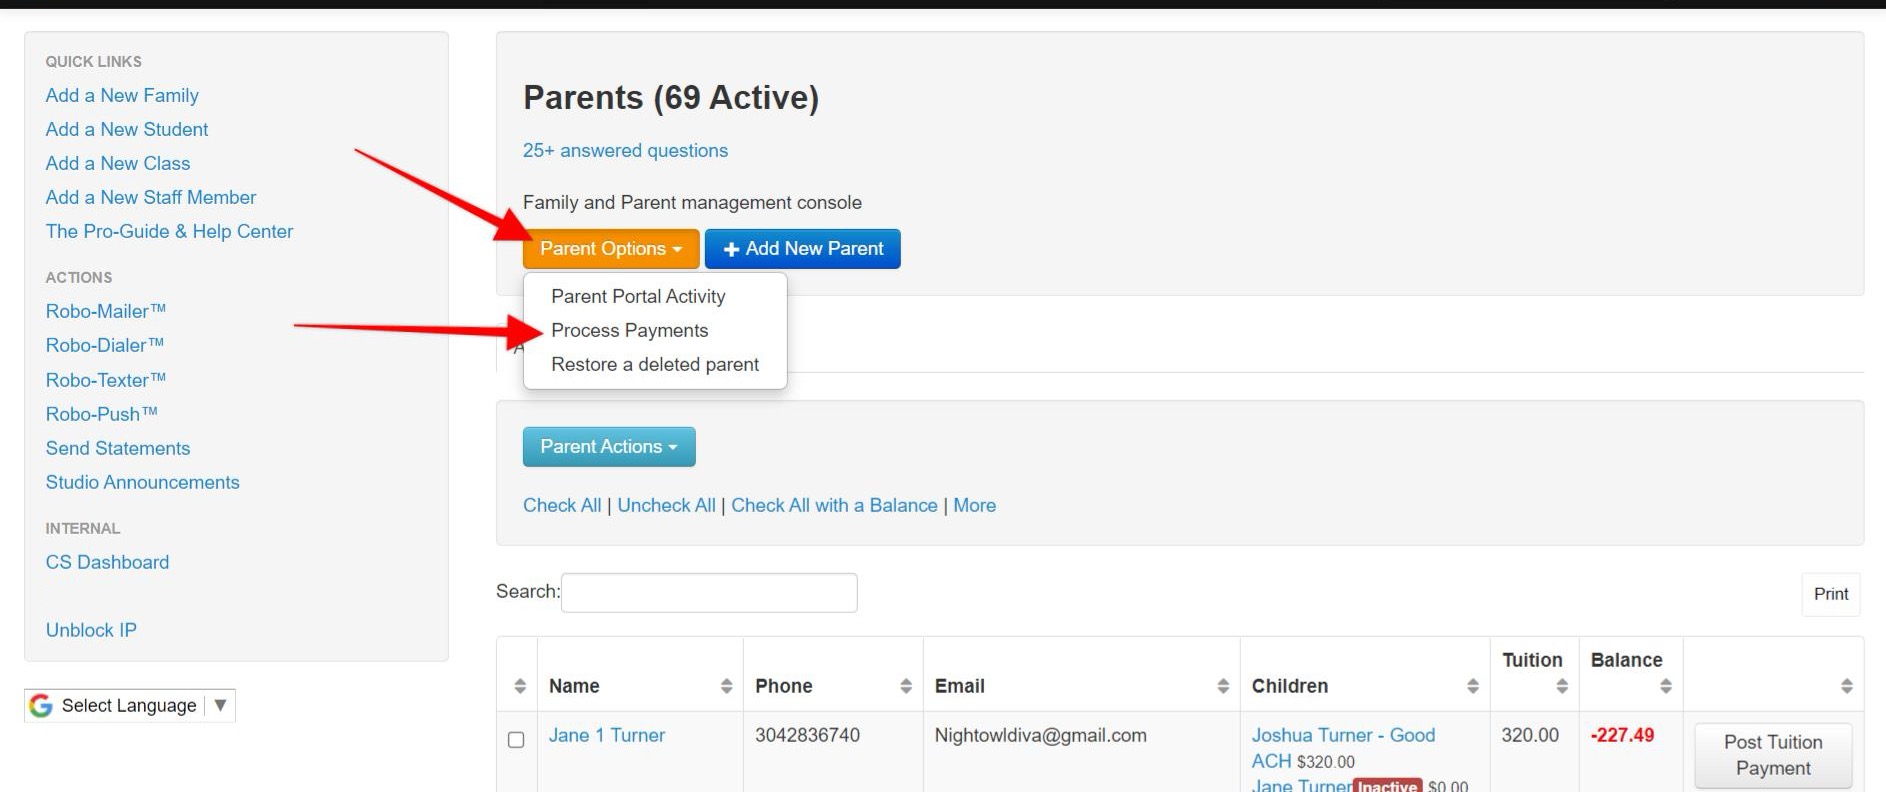
Task: Click the Post Tuition Payment button
Action: [x=1773, y=755]
